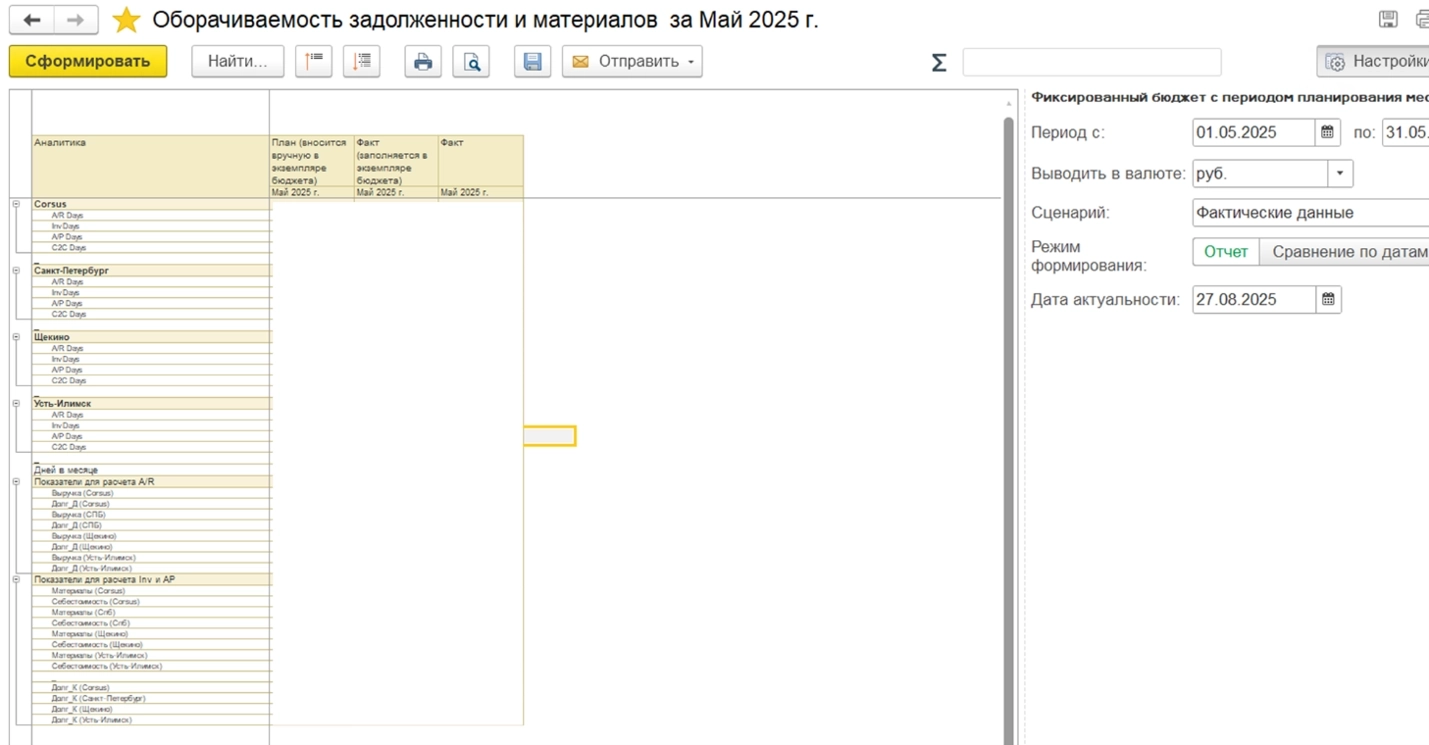This screenshot has height=745, width=1429.
Task: Click the sum sigma icon
Action: (938, 62)
